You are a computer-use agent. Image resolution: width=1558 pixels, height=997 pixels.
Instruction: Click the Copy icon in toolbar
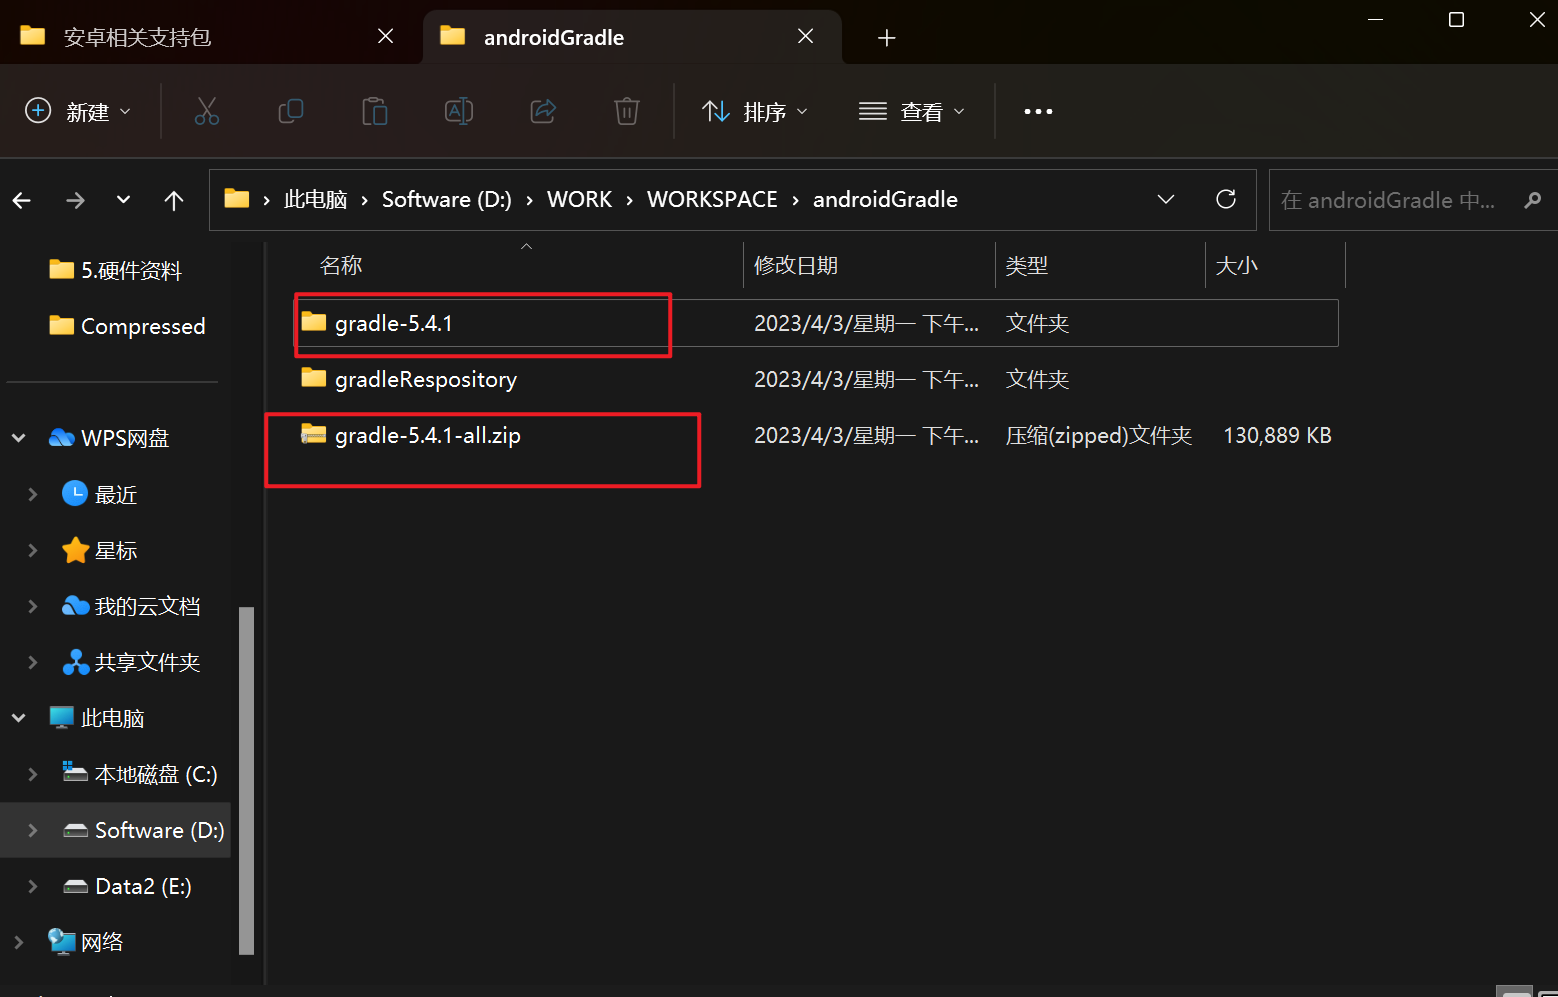[x=291, y=111]
